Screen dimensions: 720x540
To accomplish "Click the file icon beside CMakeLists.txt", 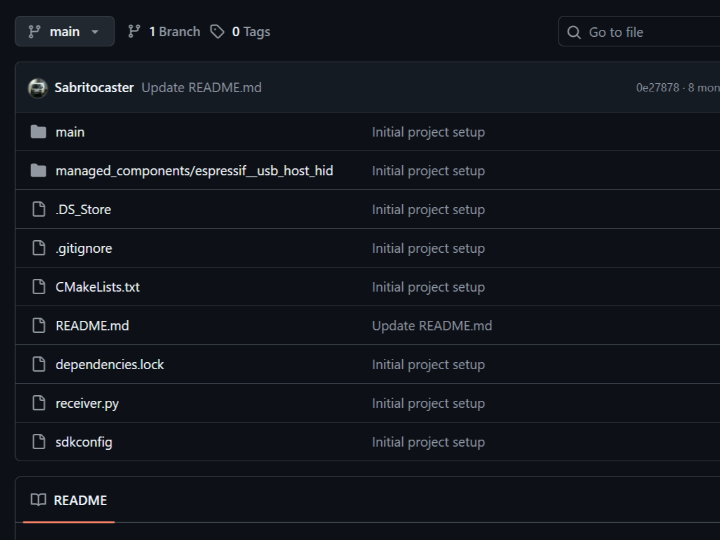I will 39,287.
